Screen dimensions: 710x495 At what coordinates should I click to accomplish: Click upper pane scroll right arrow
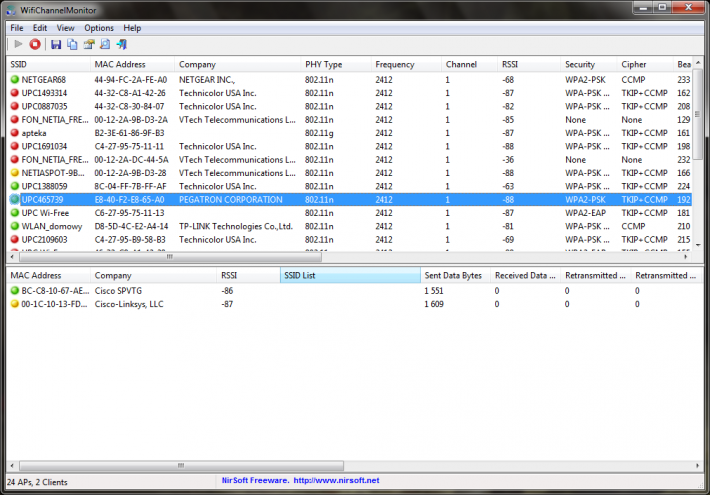pos(686,257)
